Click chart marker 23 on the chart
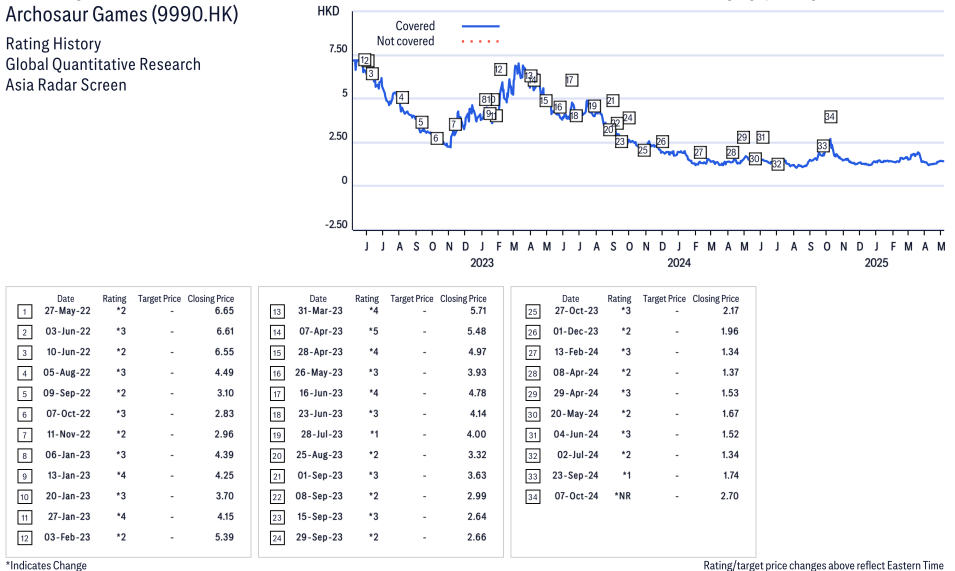 [x=621, y=141]
